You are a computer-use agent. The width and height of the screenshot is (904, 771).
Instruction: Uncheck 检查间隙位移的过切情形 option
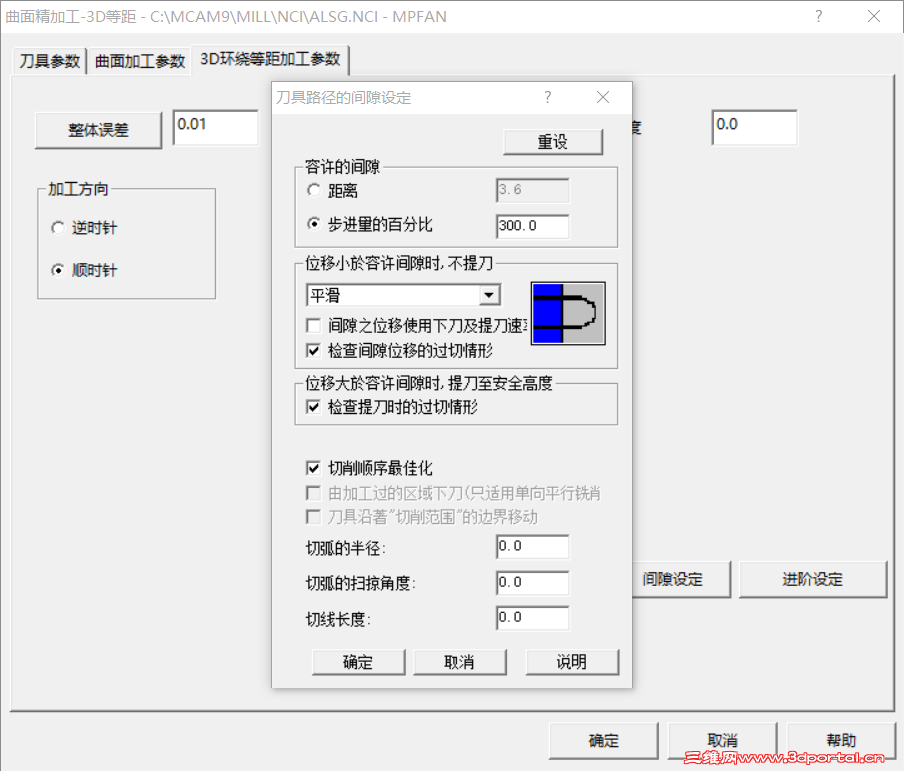pyautogui.click(x=314, y=350)
